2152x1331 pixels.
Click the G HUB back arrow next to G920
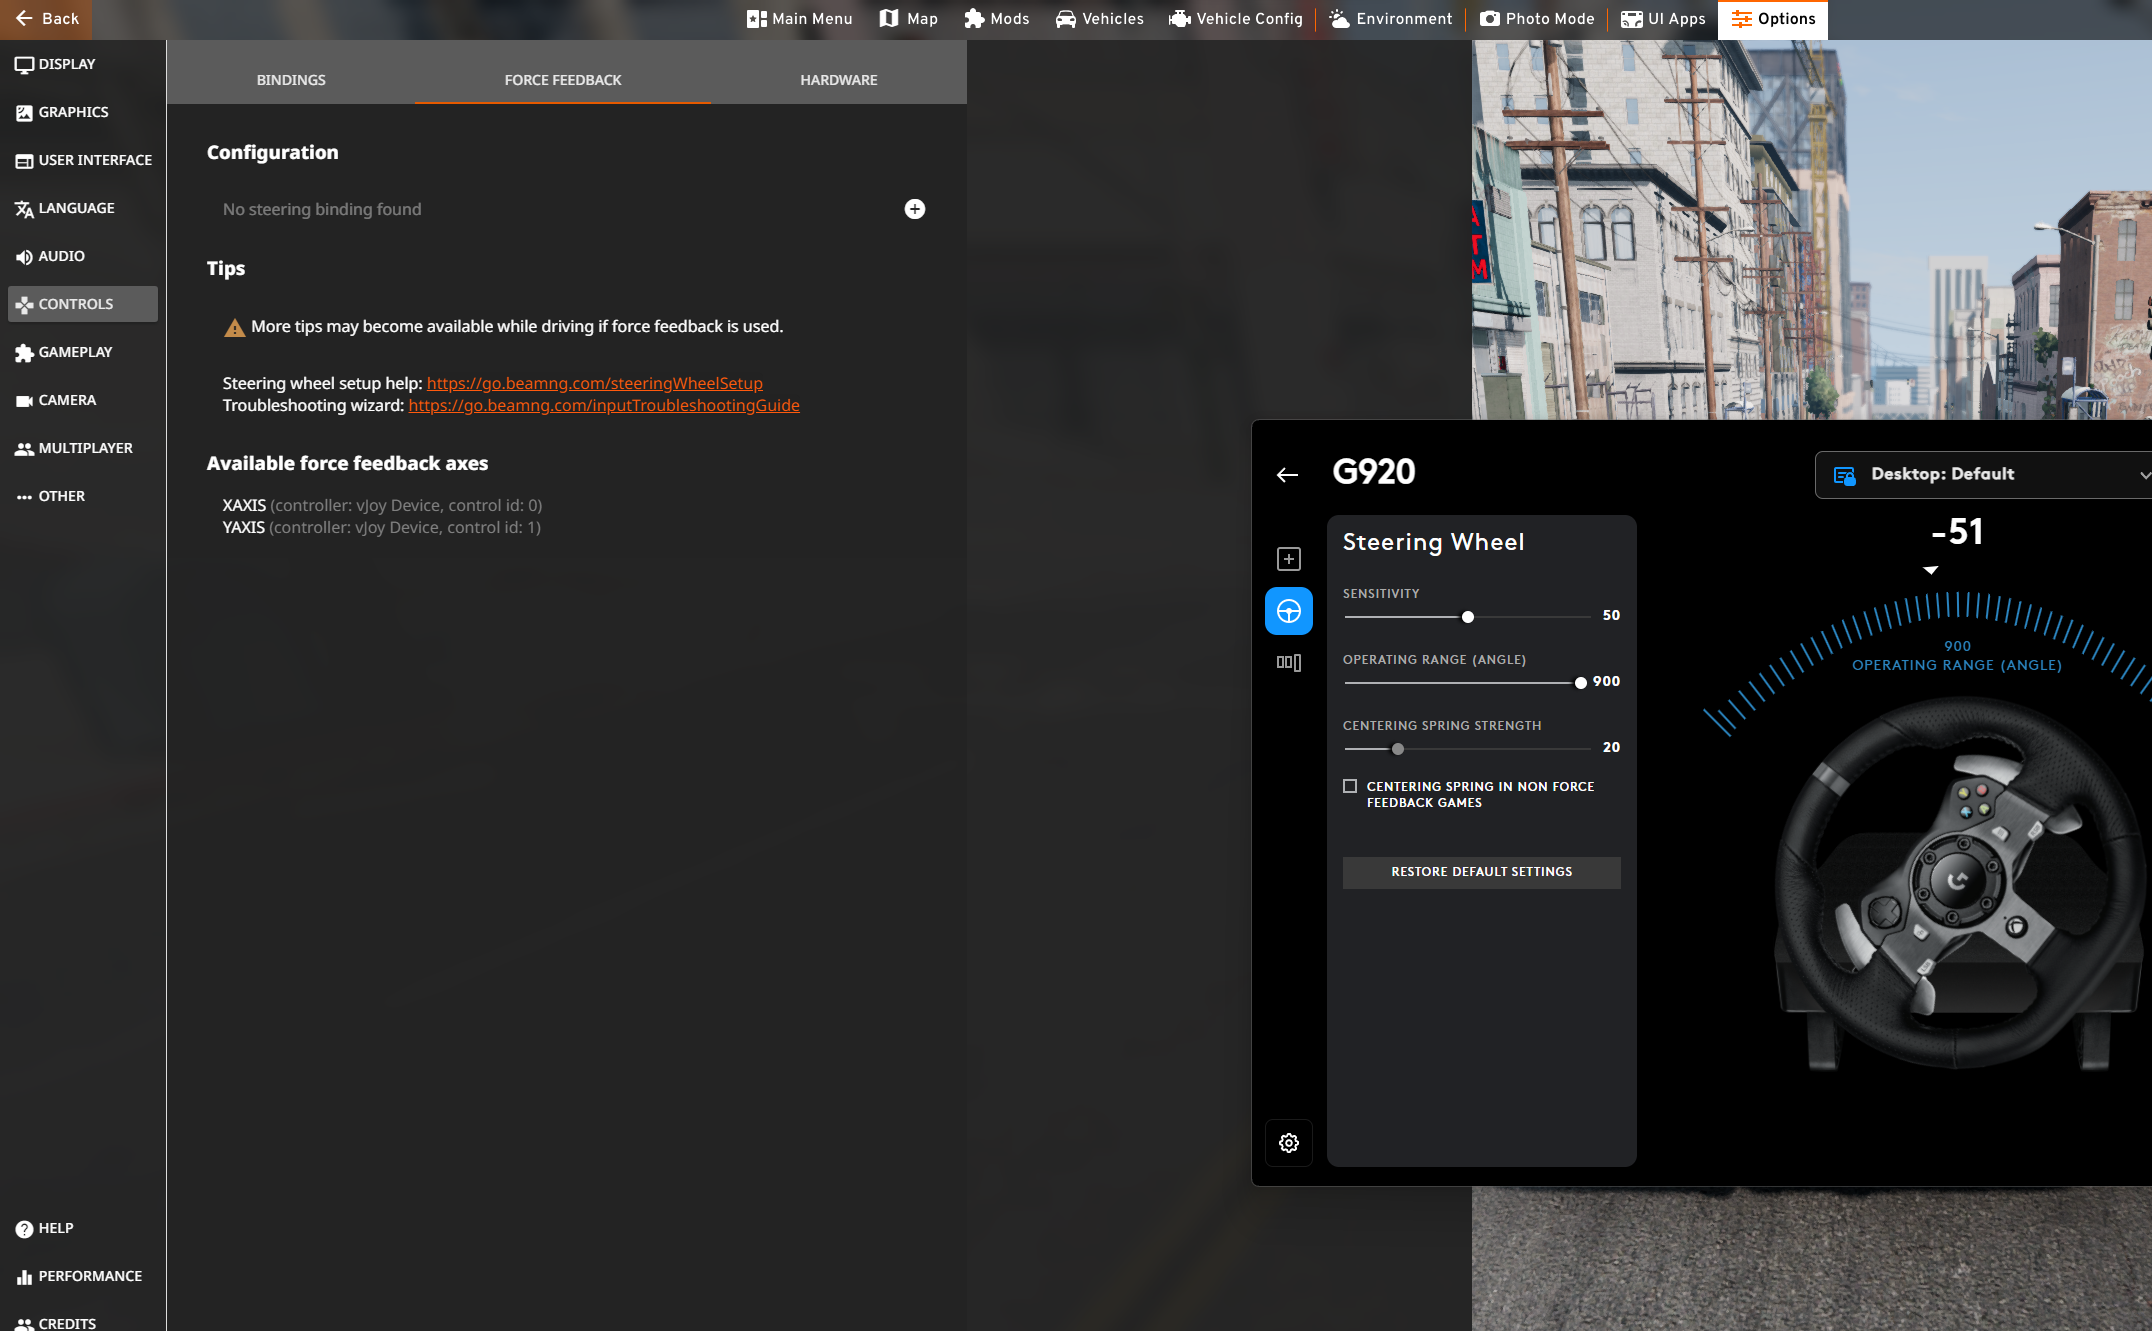coord(1287,475)
